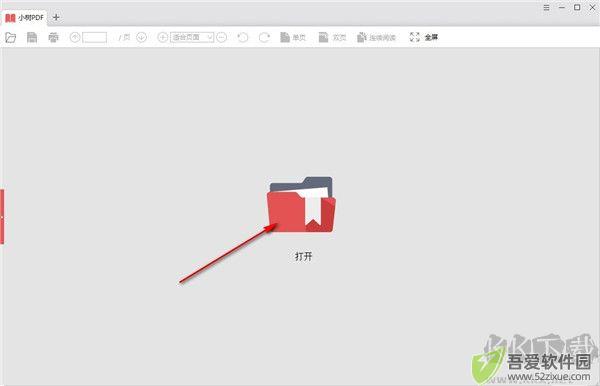600x386 pixels.
Task: Enter full screen mode
Action: [424, 37]
